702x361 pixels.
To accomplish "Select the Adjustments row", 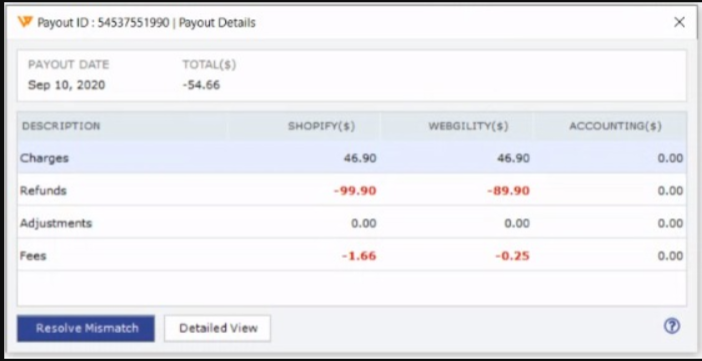I will click(x=351, y=223).
